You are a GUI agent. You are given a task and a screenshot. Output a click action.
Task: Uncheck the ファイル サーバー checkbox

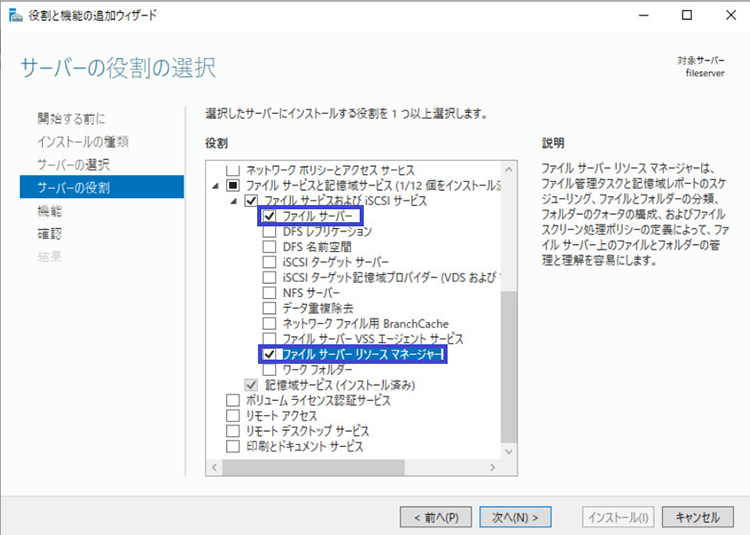(x=269, y=216)
